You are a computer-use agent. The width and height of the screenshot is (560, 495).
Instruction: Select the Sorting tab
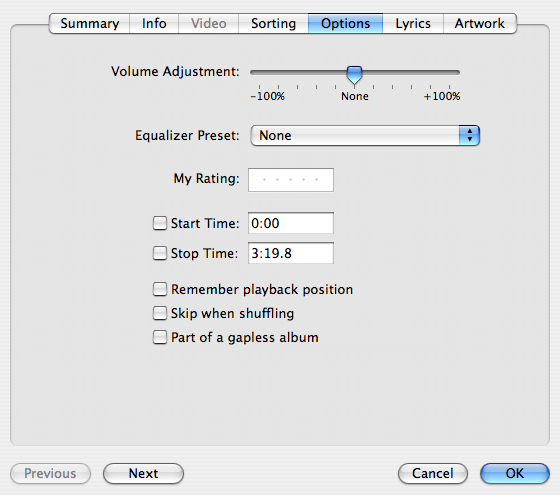(x=273, y=24)
